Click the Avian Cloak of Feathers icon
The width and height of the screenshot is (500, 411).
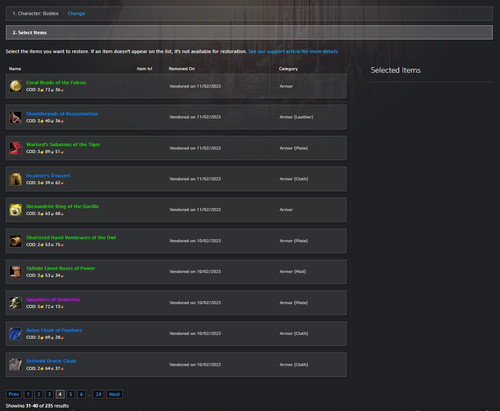point(15,334)
